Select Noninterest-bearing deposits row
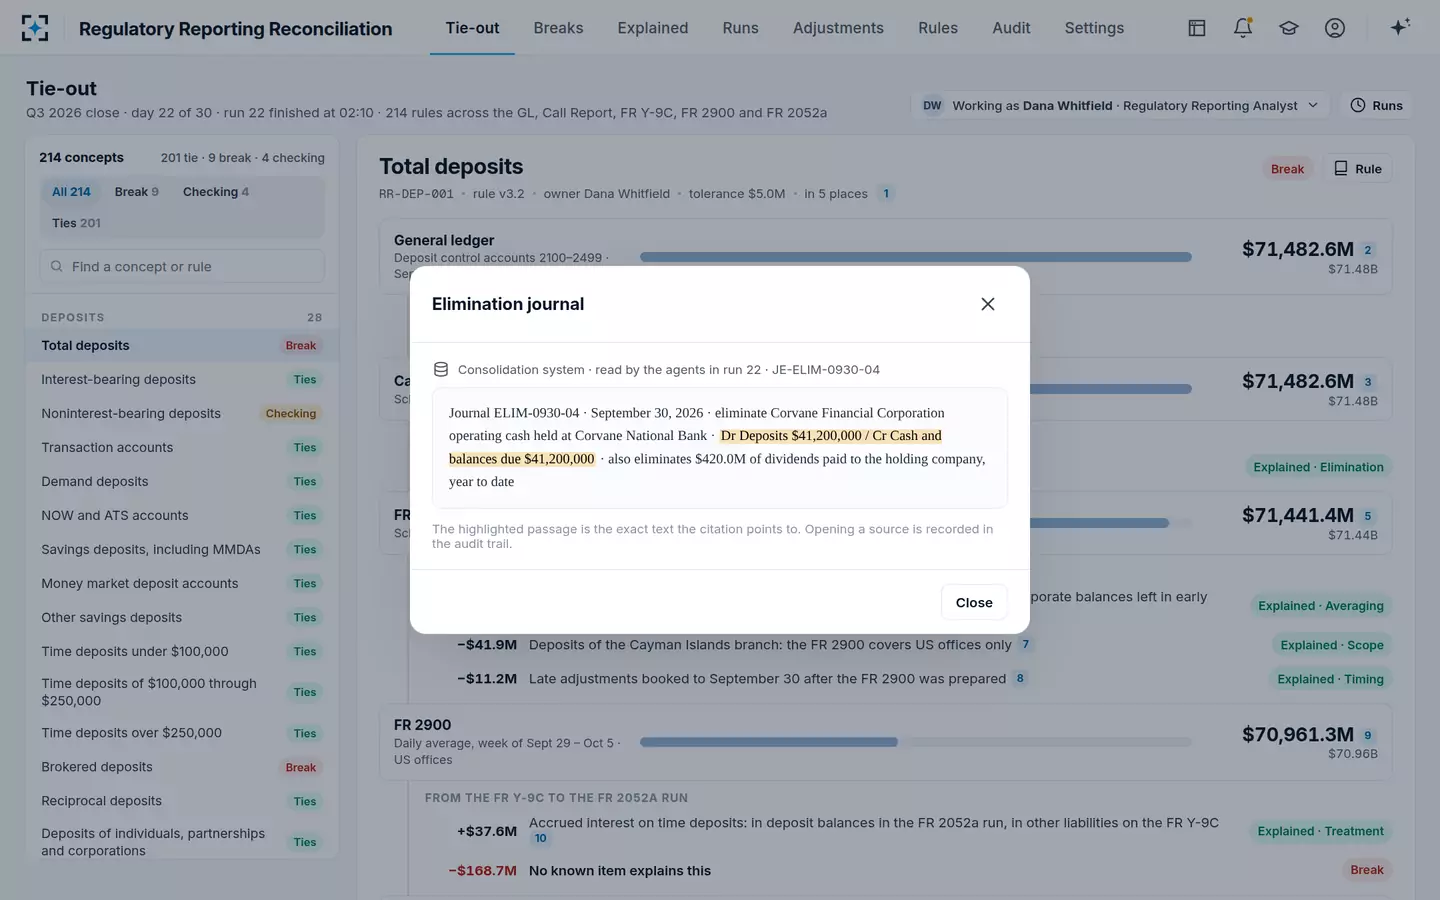1440x900 pixels. tap(182, 414)
